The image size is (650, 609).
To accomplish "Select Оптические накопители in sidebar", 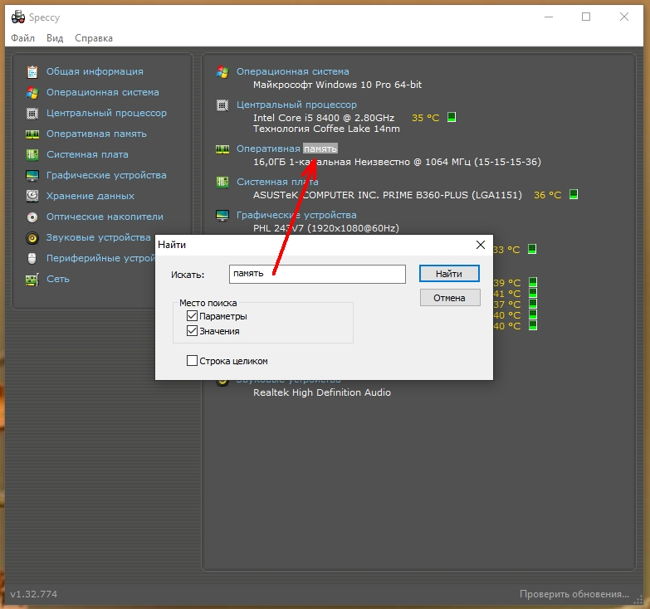I will coord(105,217).
